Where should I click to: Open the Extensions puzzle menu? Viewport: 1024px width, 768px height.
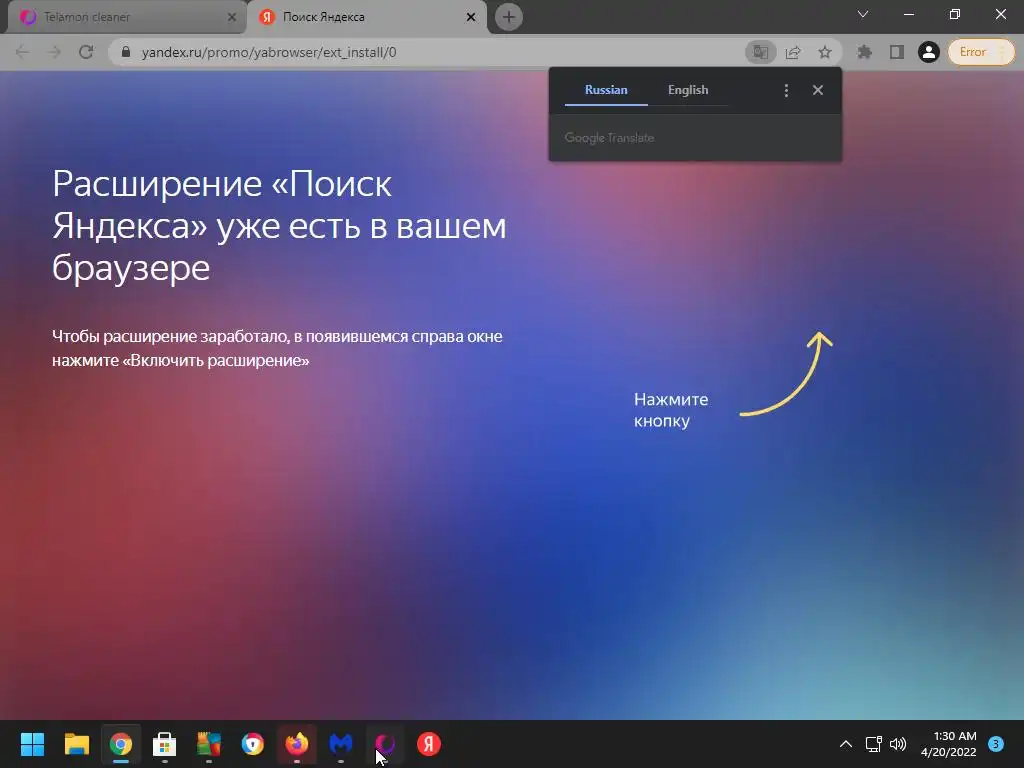(x=865, y=52)
